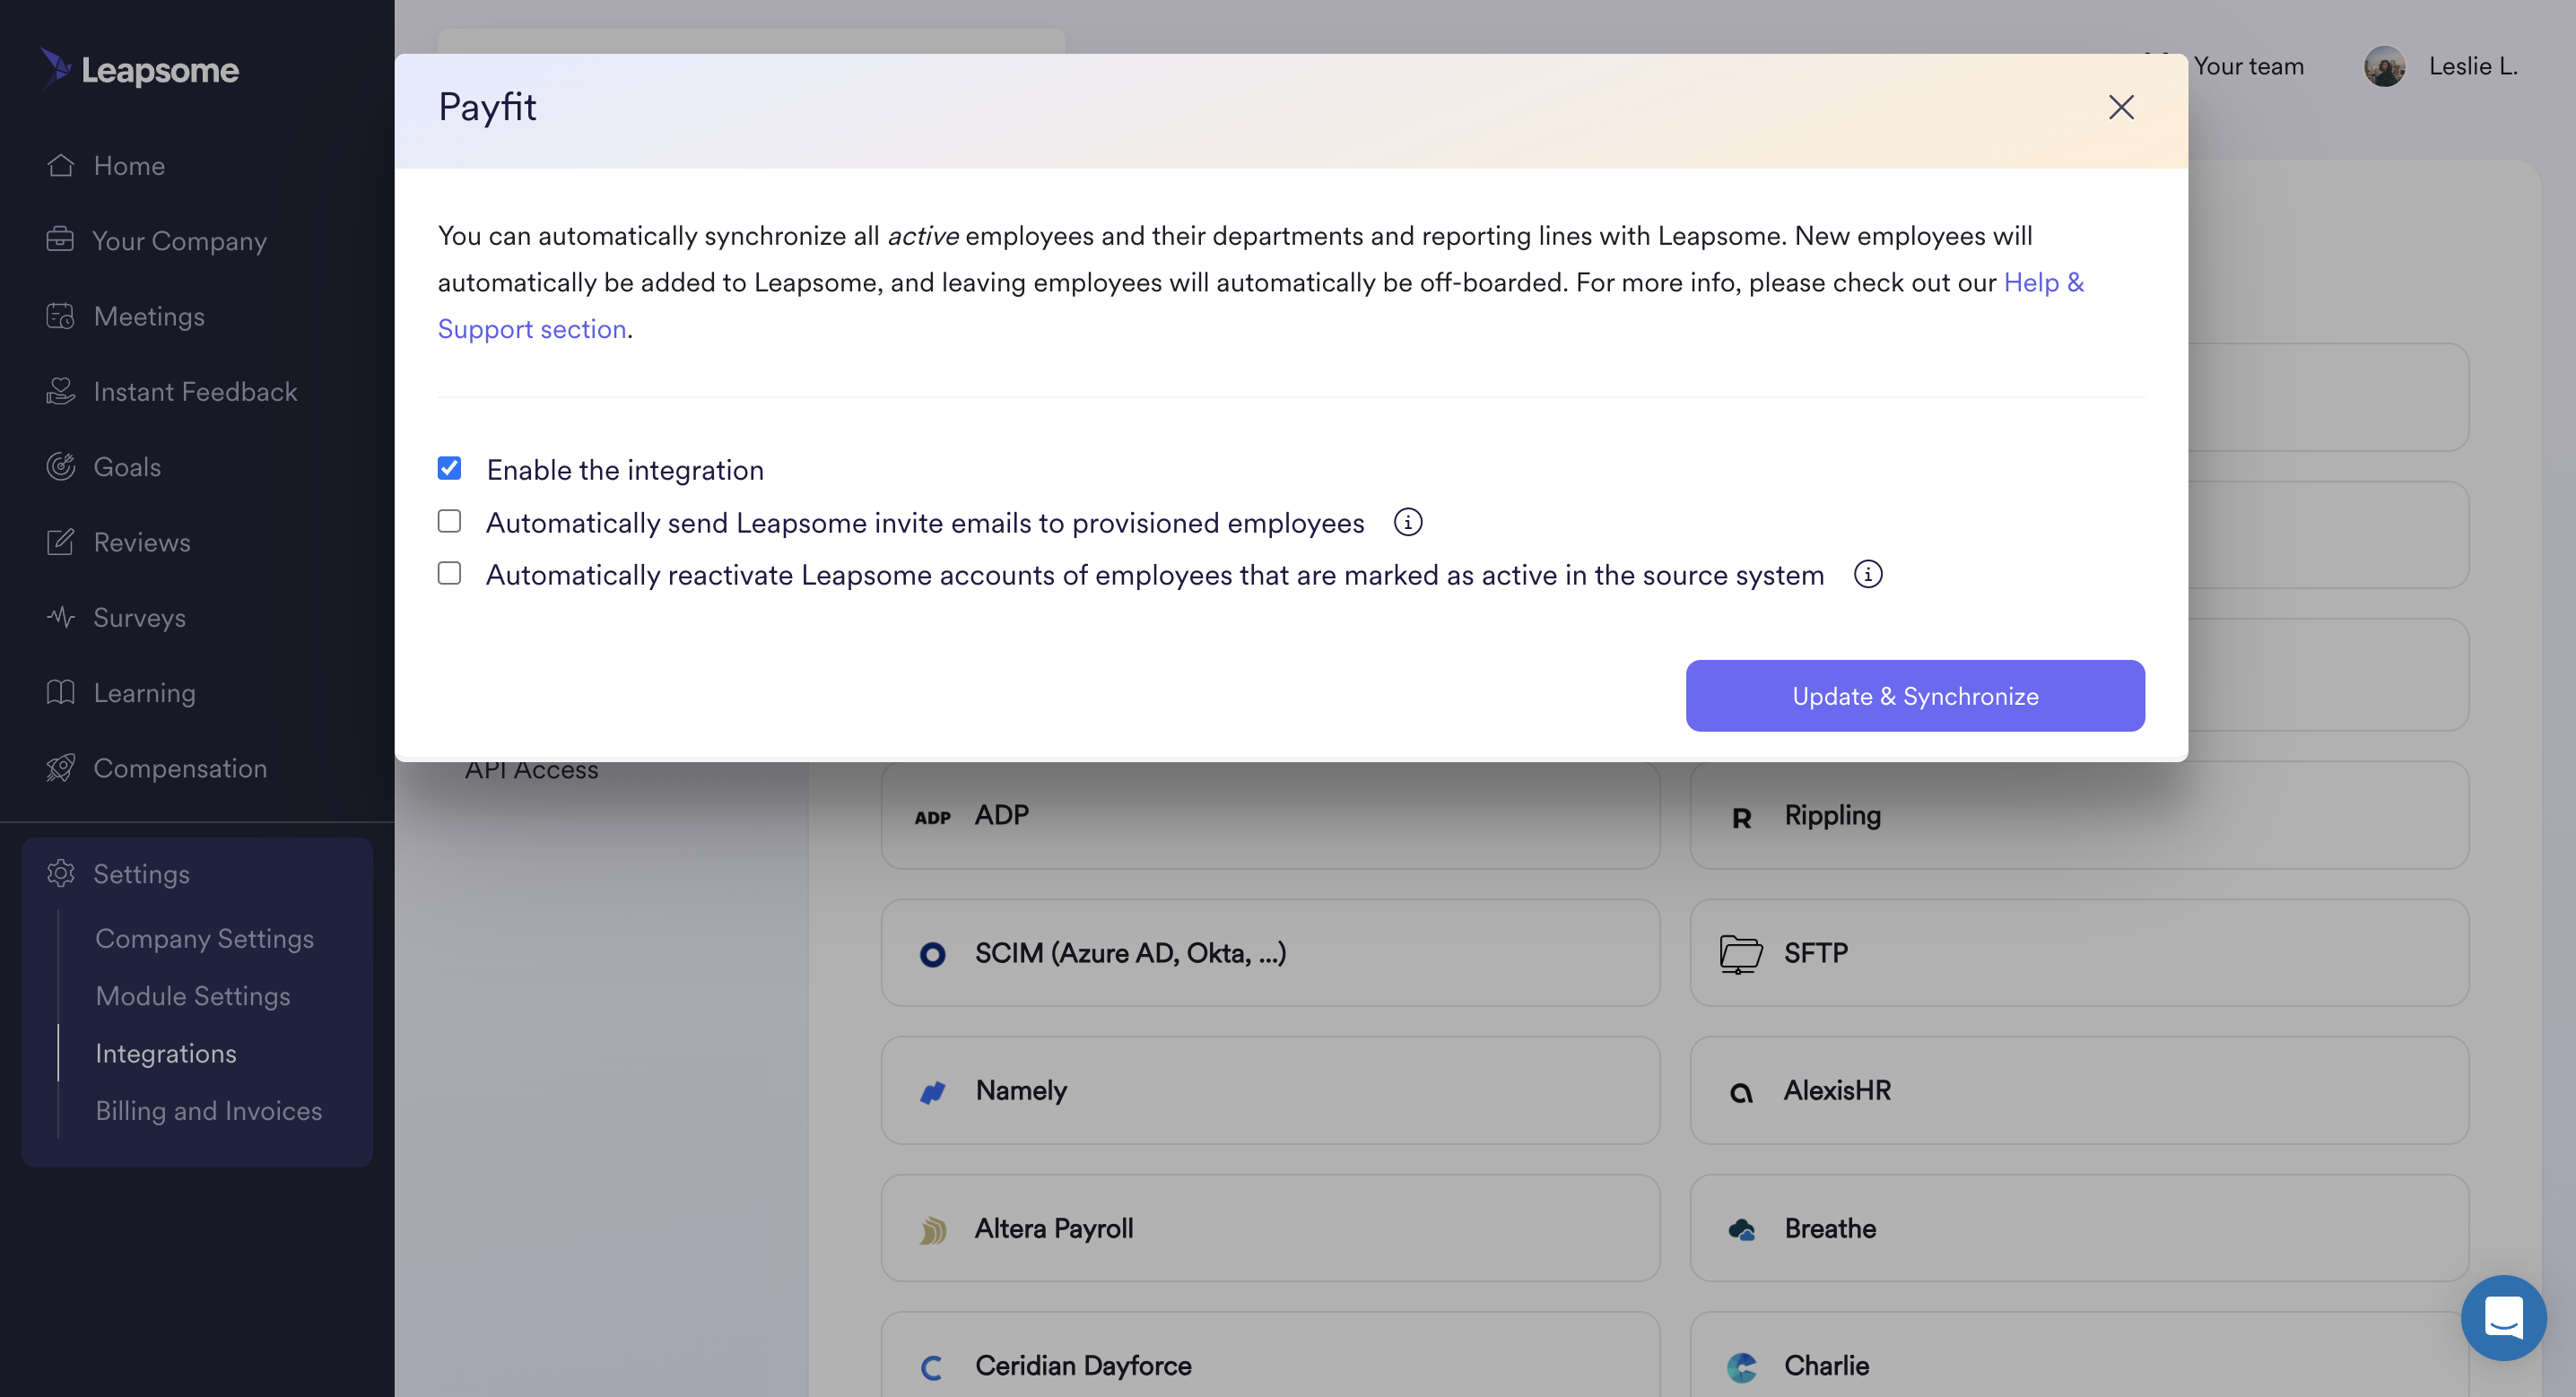2576x1397 pixels.
Task: Open Compensation menu item
Action: click(x=180, y=768)
